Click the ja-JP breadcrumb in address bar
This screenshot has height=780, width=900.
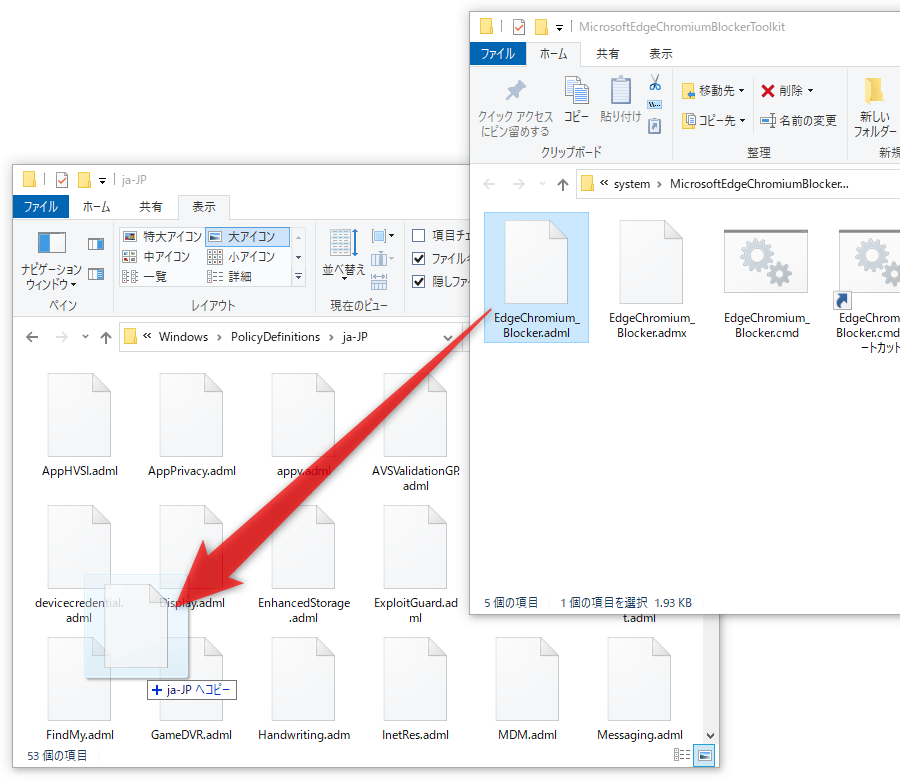355,337
